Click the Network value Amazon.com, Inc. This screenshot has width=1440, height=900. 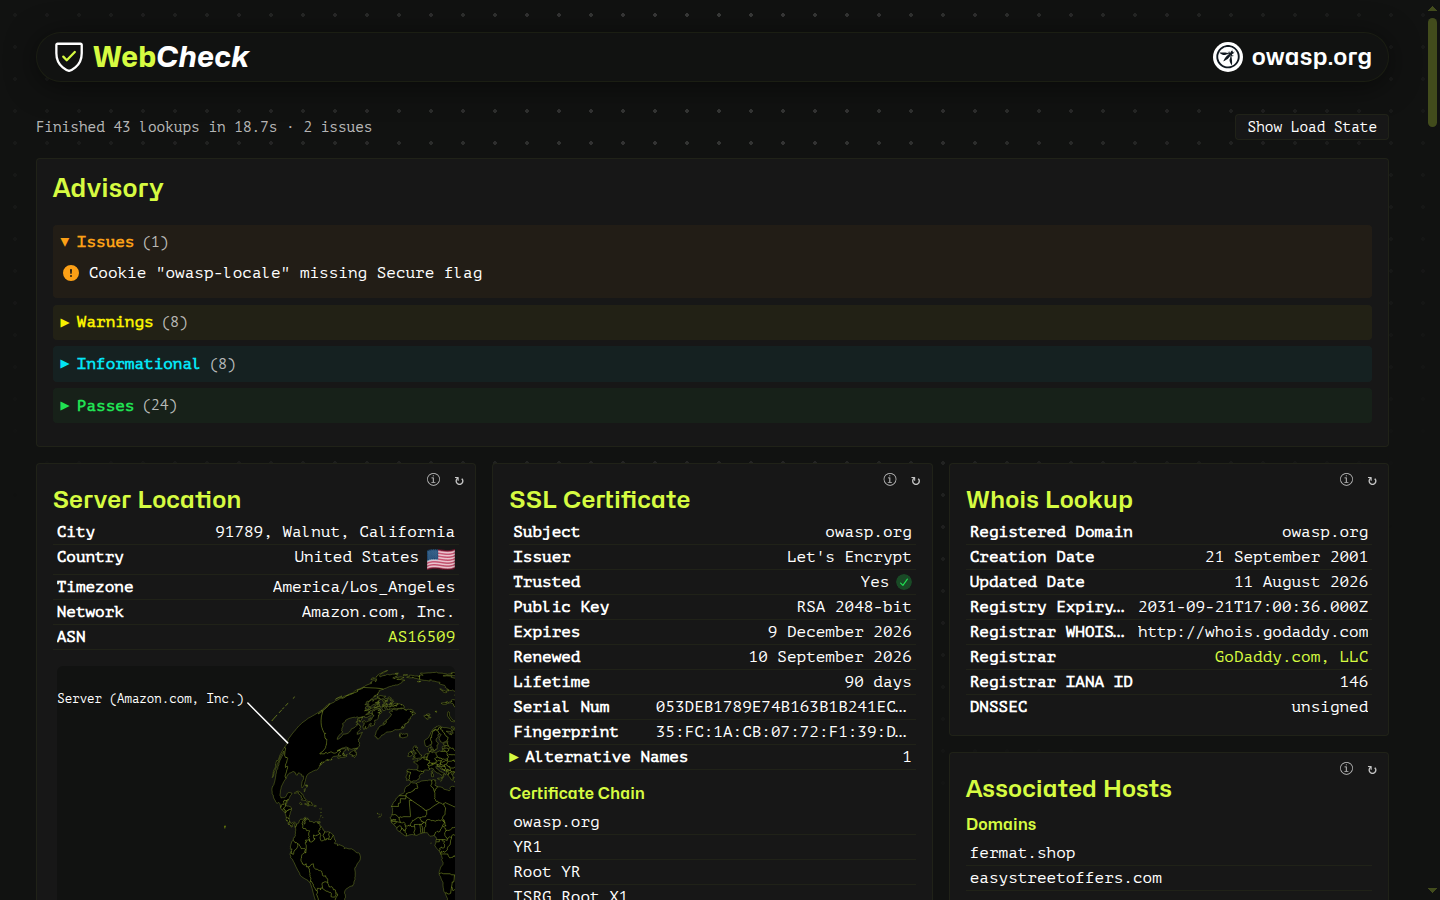[x=378, y=612]
